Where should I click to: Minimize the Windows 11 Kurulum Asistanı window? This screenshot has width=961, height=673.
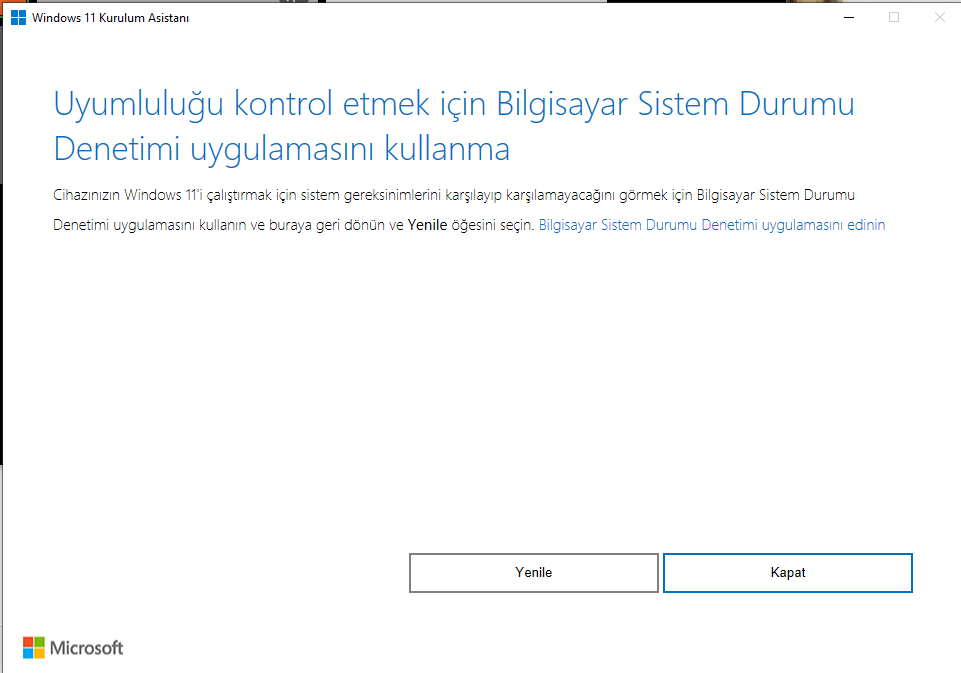pyautogui.click(x=849, y=18)
